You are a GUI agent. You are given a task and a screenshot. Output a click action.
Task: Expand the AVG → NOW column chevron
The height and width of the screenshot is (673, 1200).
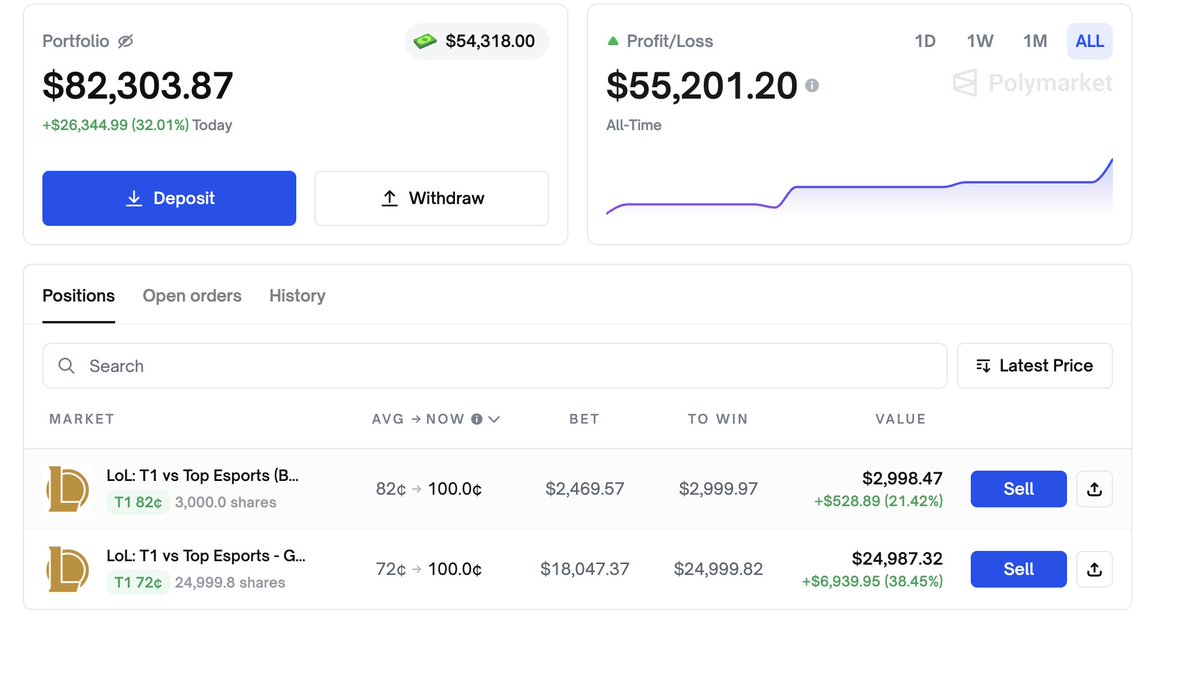pyautogui.click(x=494, y=420)
